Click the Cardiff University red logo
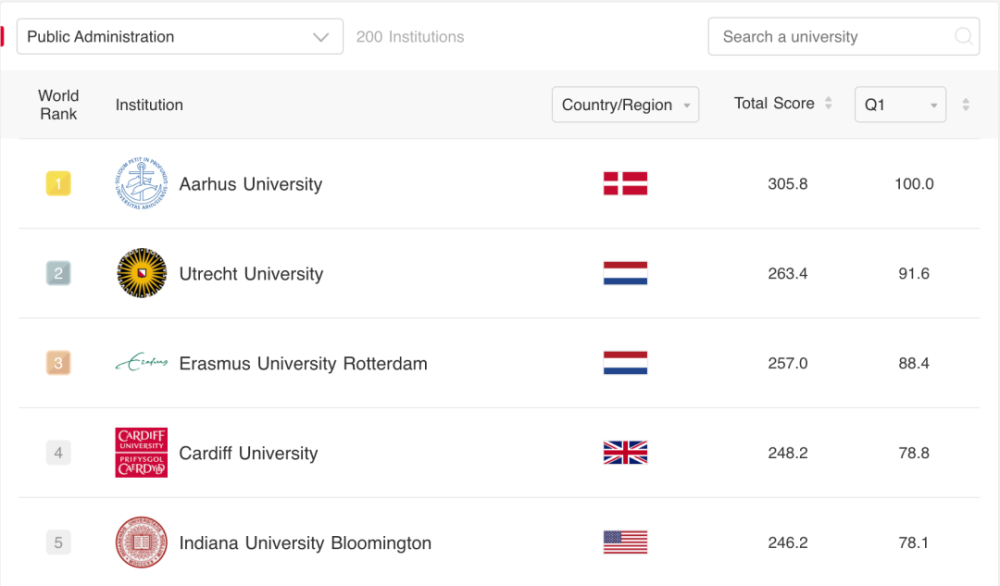The width and height of the screenshot is (1000, 586). coord(141,452)
